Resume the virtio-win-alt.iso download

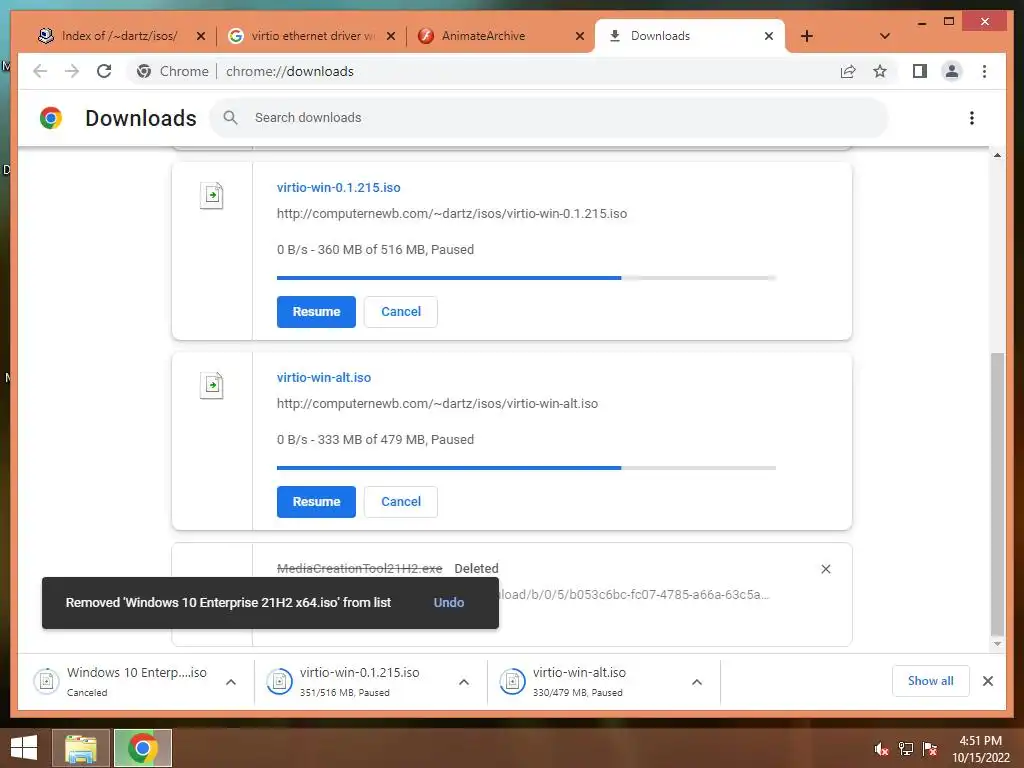click(316, 502)
